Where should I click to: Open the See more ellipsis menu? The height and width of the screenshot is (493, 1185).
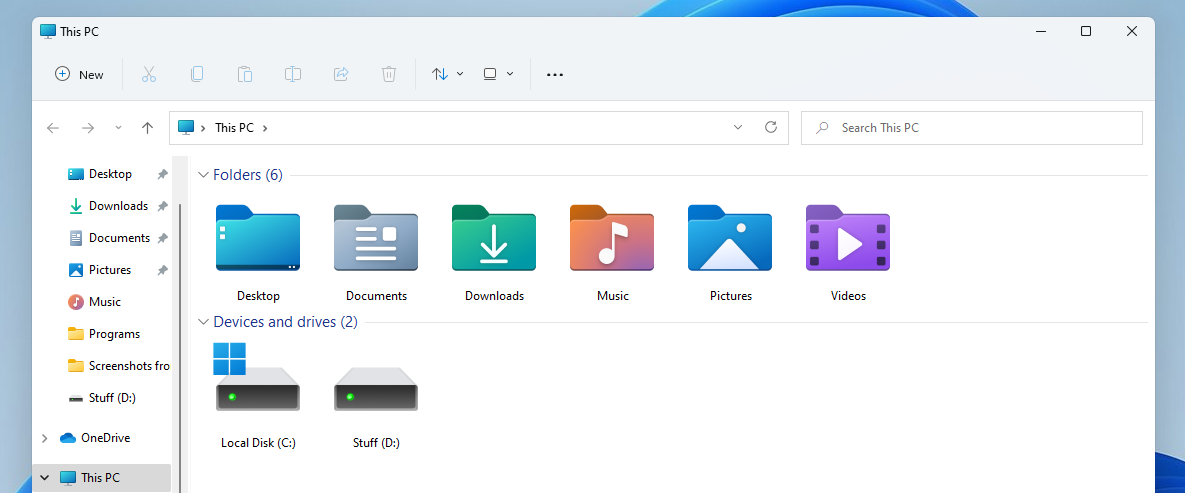[555, 75]
